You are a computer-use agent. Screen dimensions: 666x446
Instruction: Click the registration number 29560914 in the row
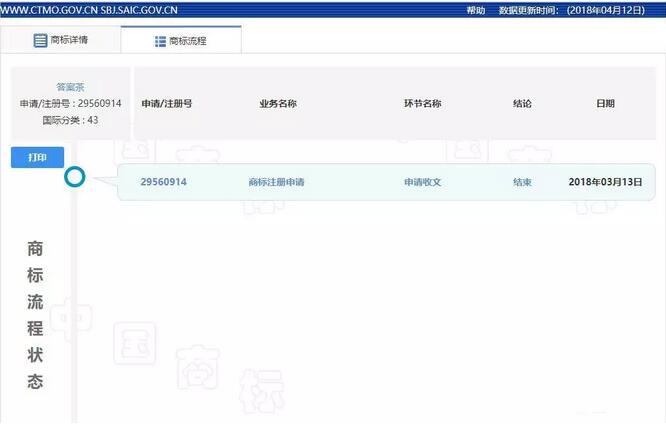(164, 182)
